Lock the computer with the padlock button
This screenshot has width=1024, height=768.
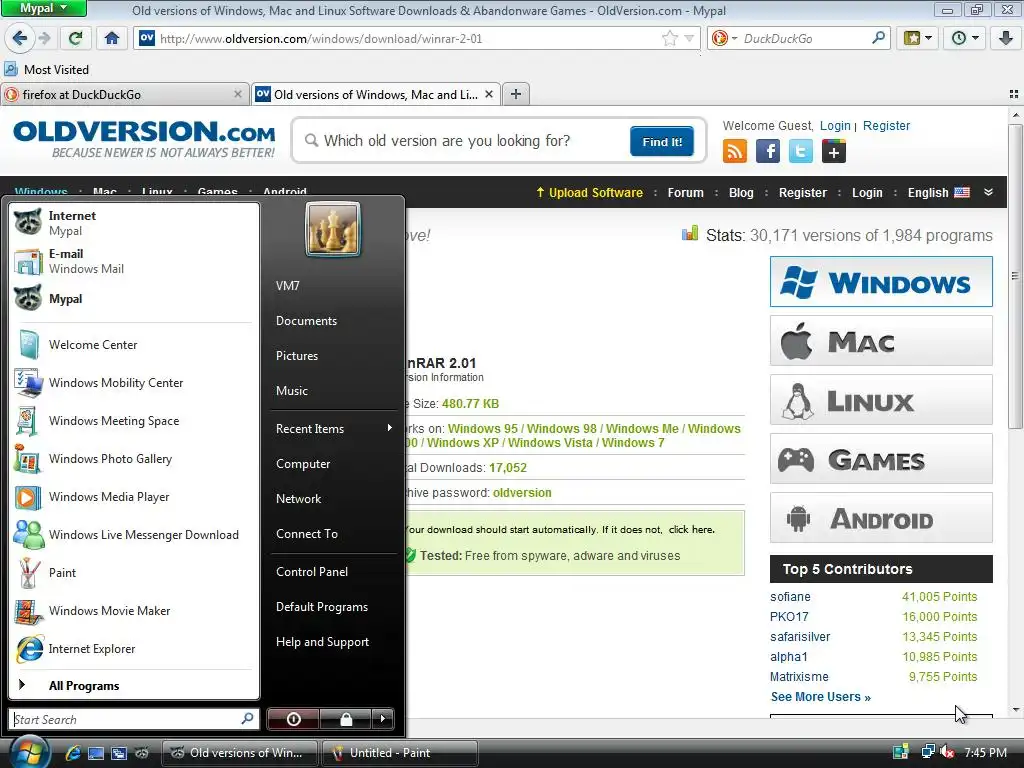(x=346, y=719)
